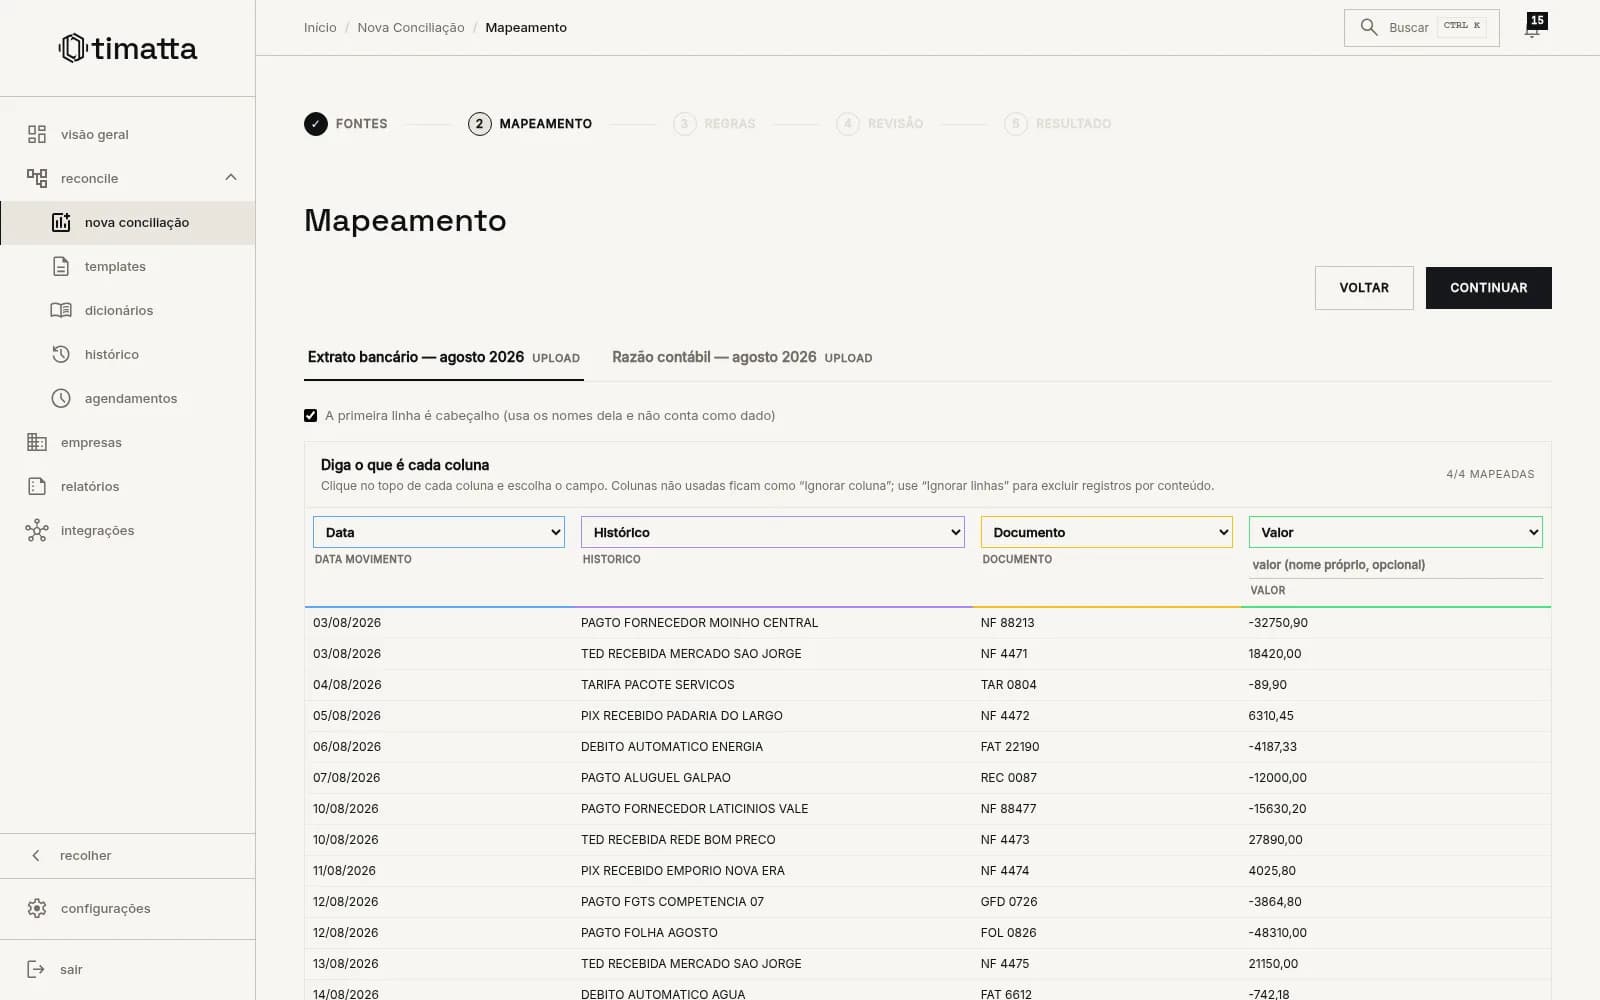The image size is (1600, 1000).
Task: Open the relatórios report icon
Action: click(x=37, y=486)
